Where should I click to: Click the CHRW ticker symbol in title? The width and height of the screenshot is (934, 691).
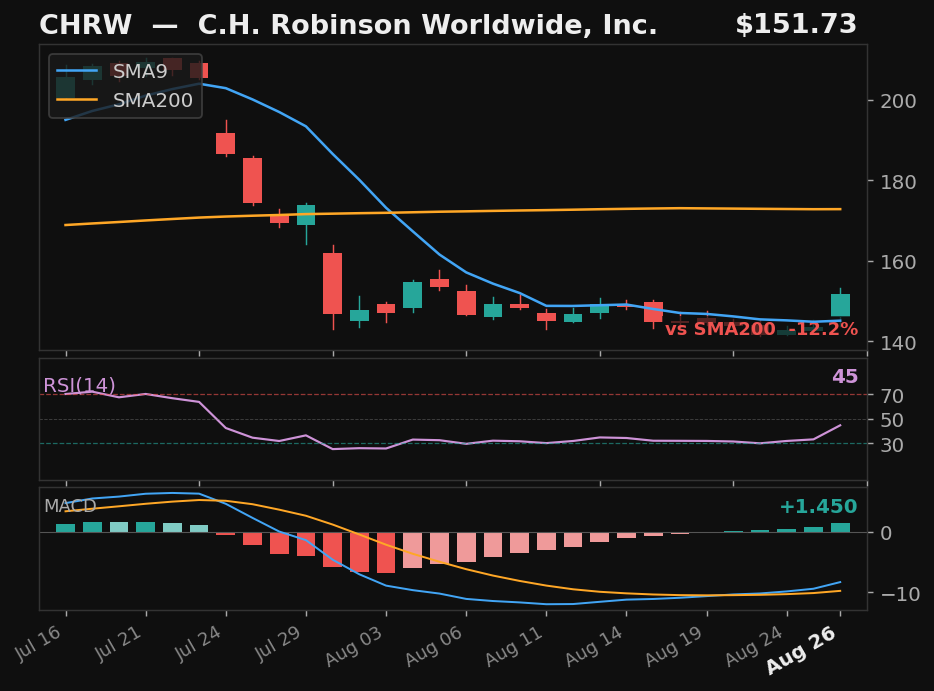click(85, 25)
